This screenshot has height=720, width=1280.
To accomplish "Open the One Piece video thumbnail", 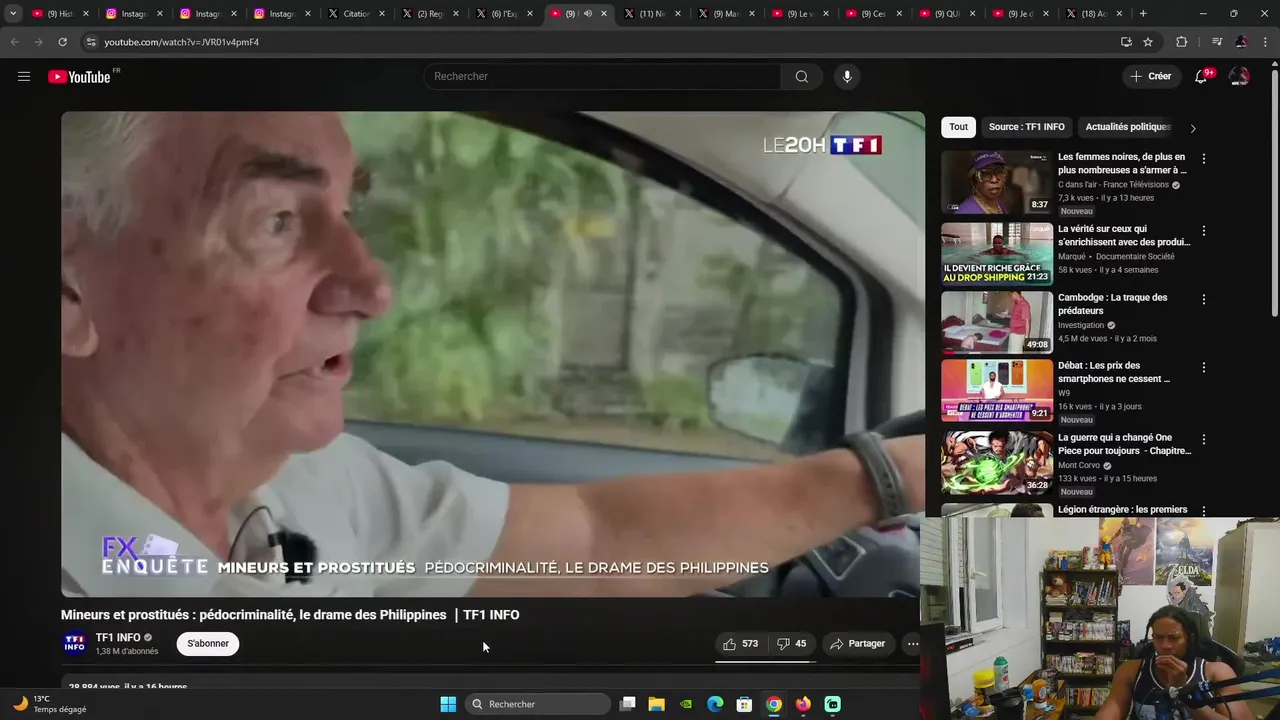I will click(997, 462).
